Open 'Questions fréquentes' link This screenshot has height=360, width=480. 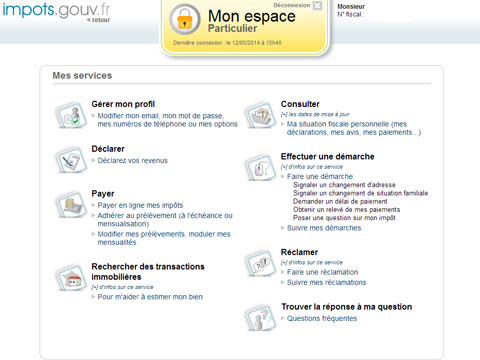[322, 319]
